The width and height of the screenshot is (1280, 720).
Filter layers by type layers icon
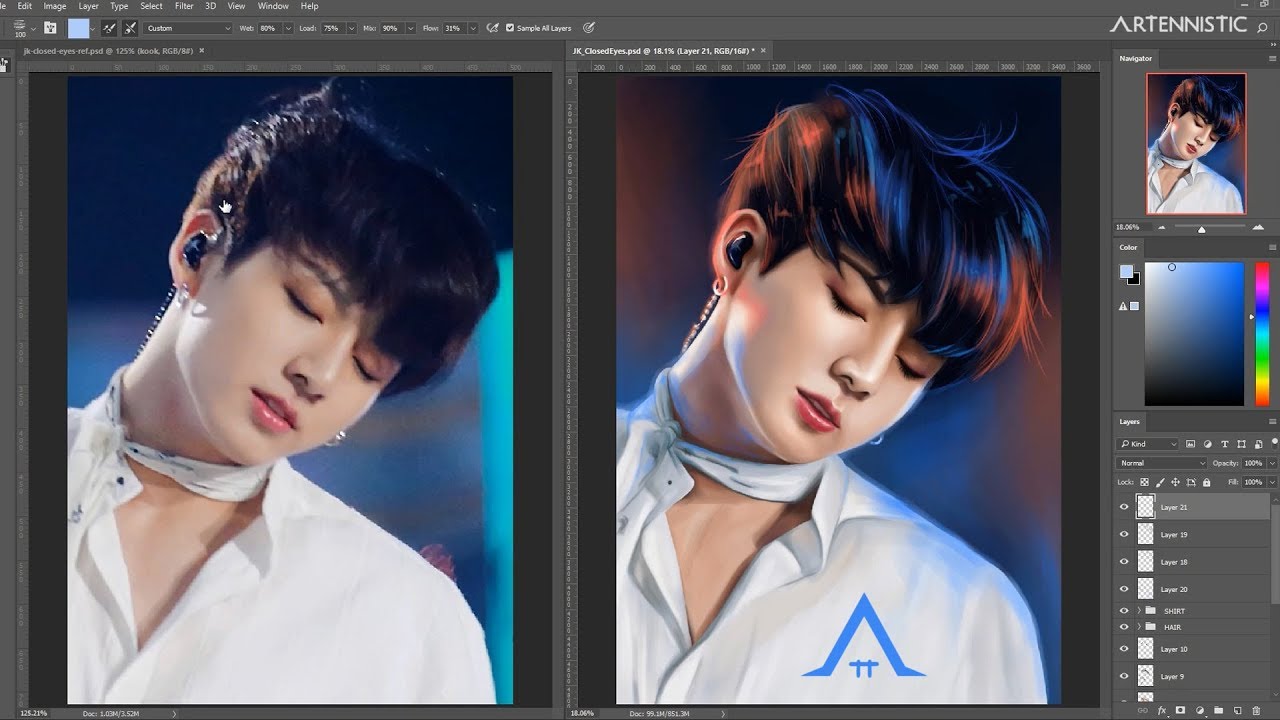[1226, 444]
